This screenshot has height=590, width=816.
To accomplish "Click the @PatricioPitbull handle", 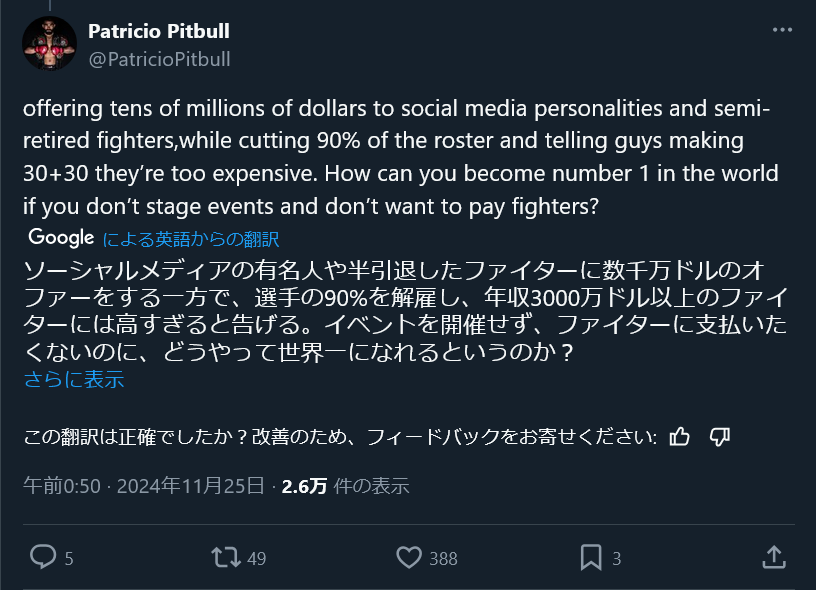I will [x=159, y=59].
